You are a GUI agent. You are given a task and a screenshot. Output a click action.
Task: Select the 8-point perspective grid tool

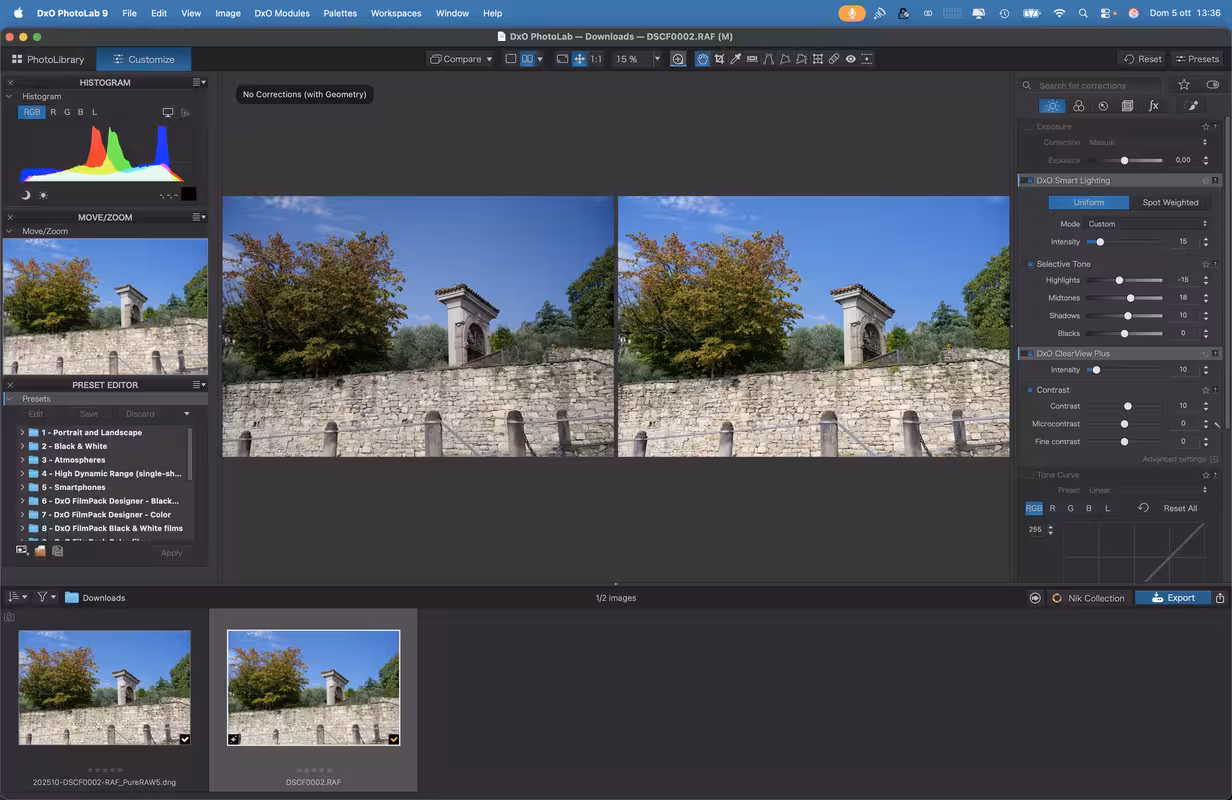click(x=801, y=59)
